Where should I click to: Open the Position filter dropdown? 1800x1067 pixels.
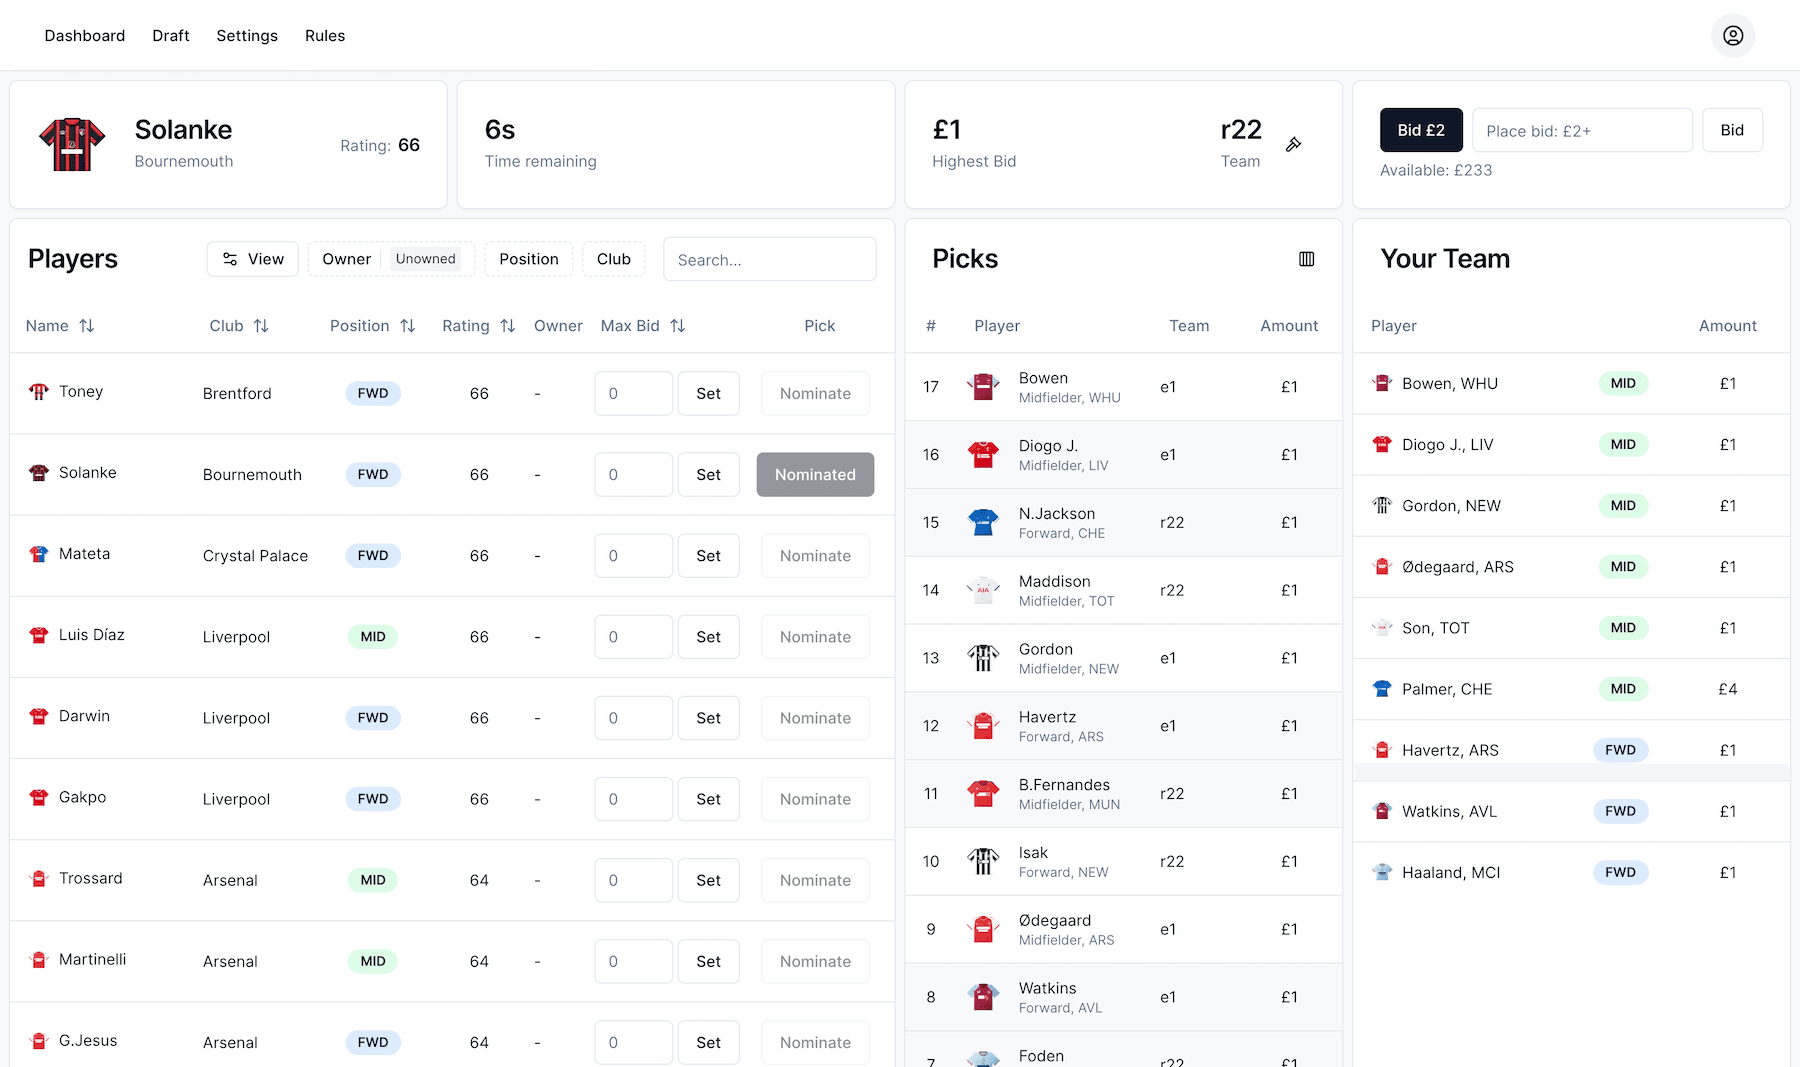(x=528, y=258)
